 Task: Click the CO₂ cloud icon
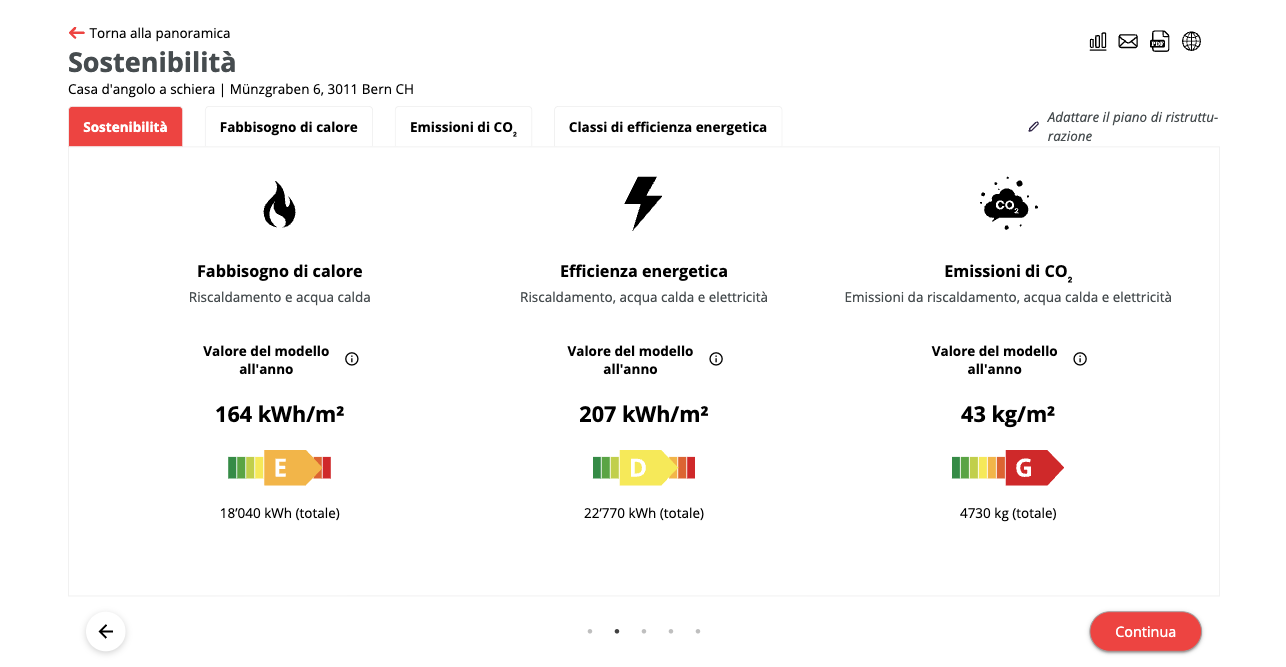pos(1006,203)
